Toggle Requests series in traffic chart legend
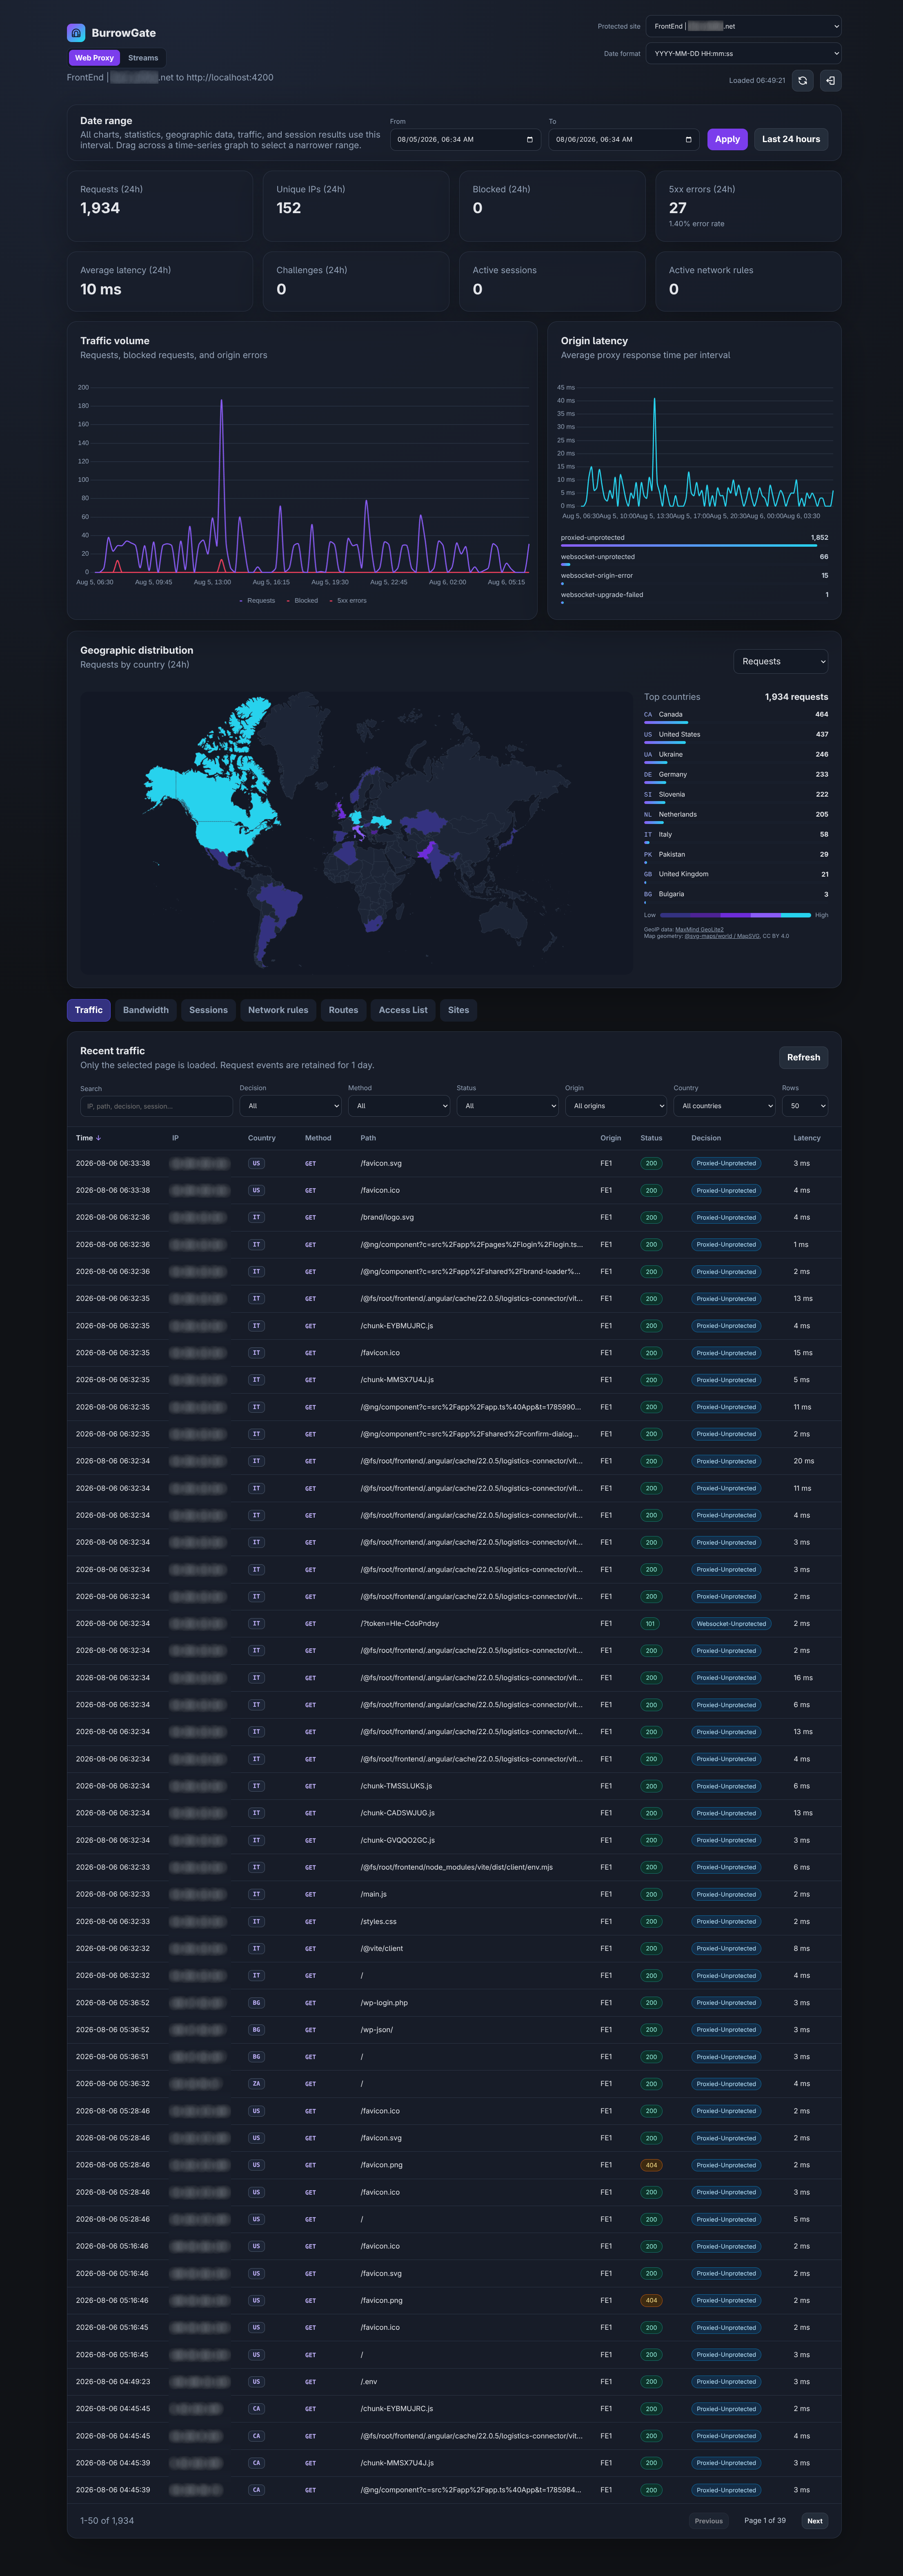The width and height of the screenshot is (903, 2576). 257,601
